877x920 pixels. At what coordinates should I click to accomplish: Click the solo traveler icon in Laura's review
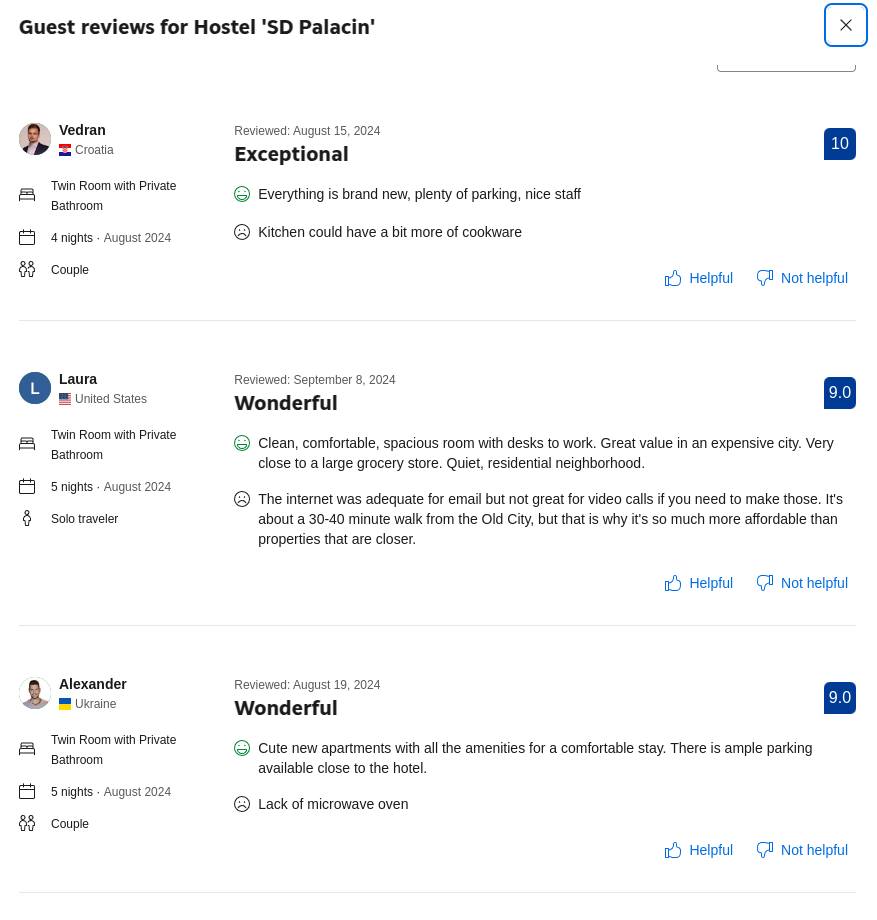(x=27, y=518)
